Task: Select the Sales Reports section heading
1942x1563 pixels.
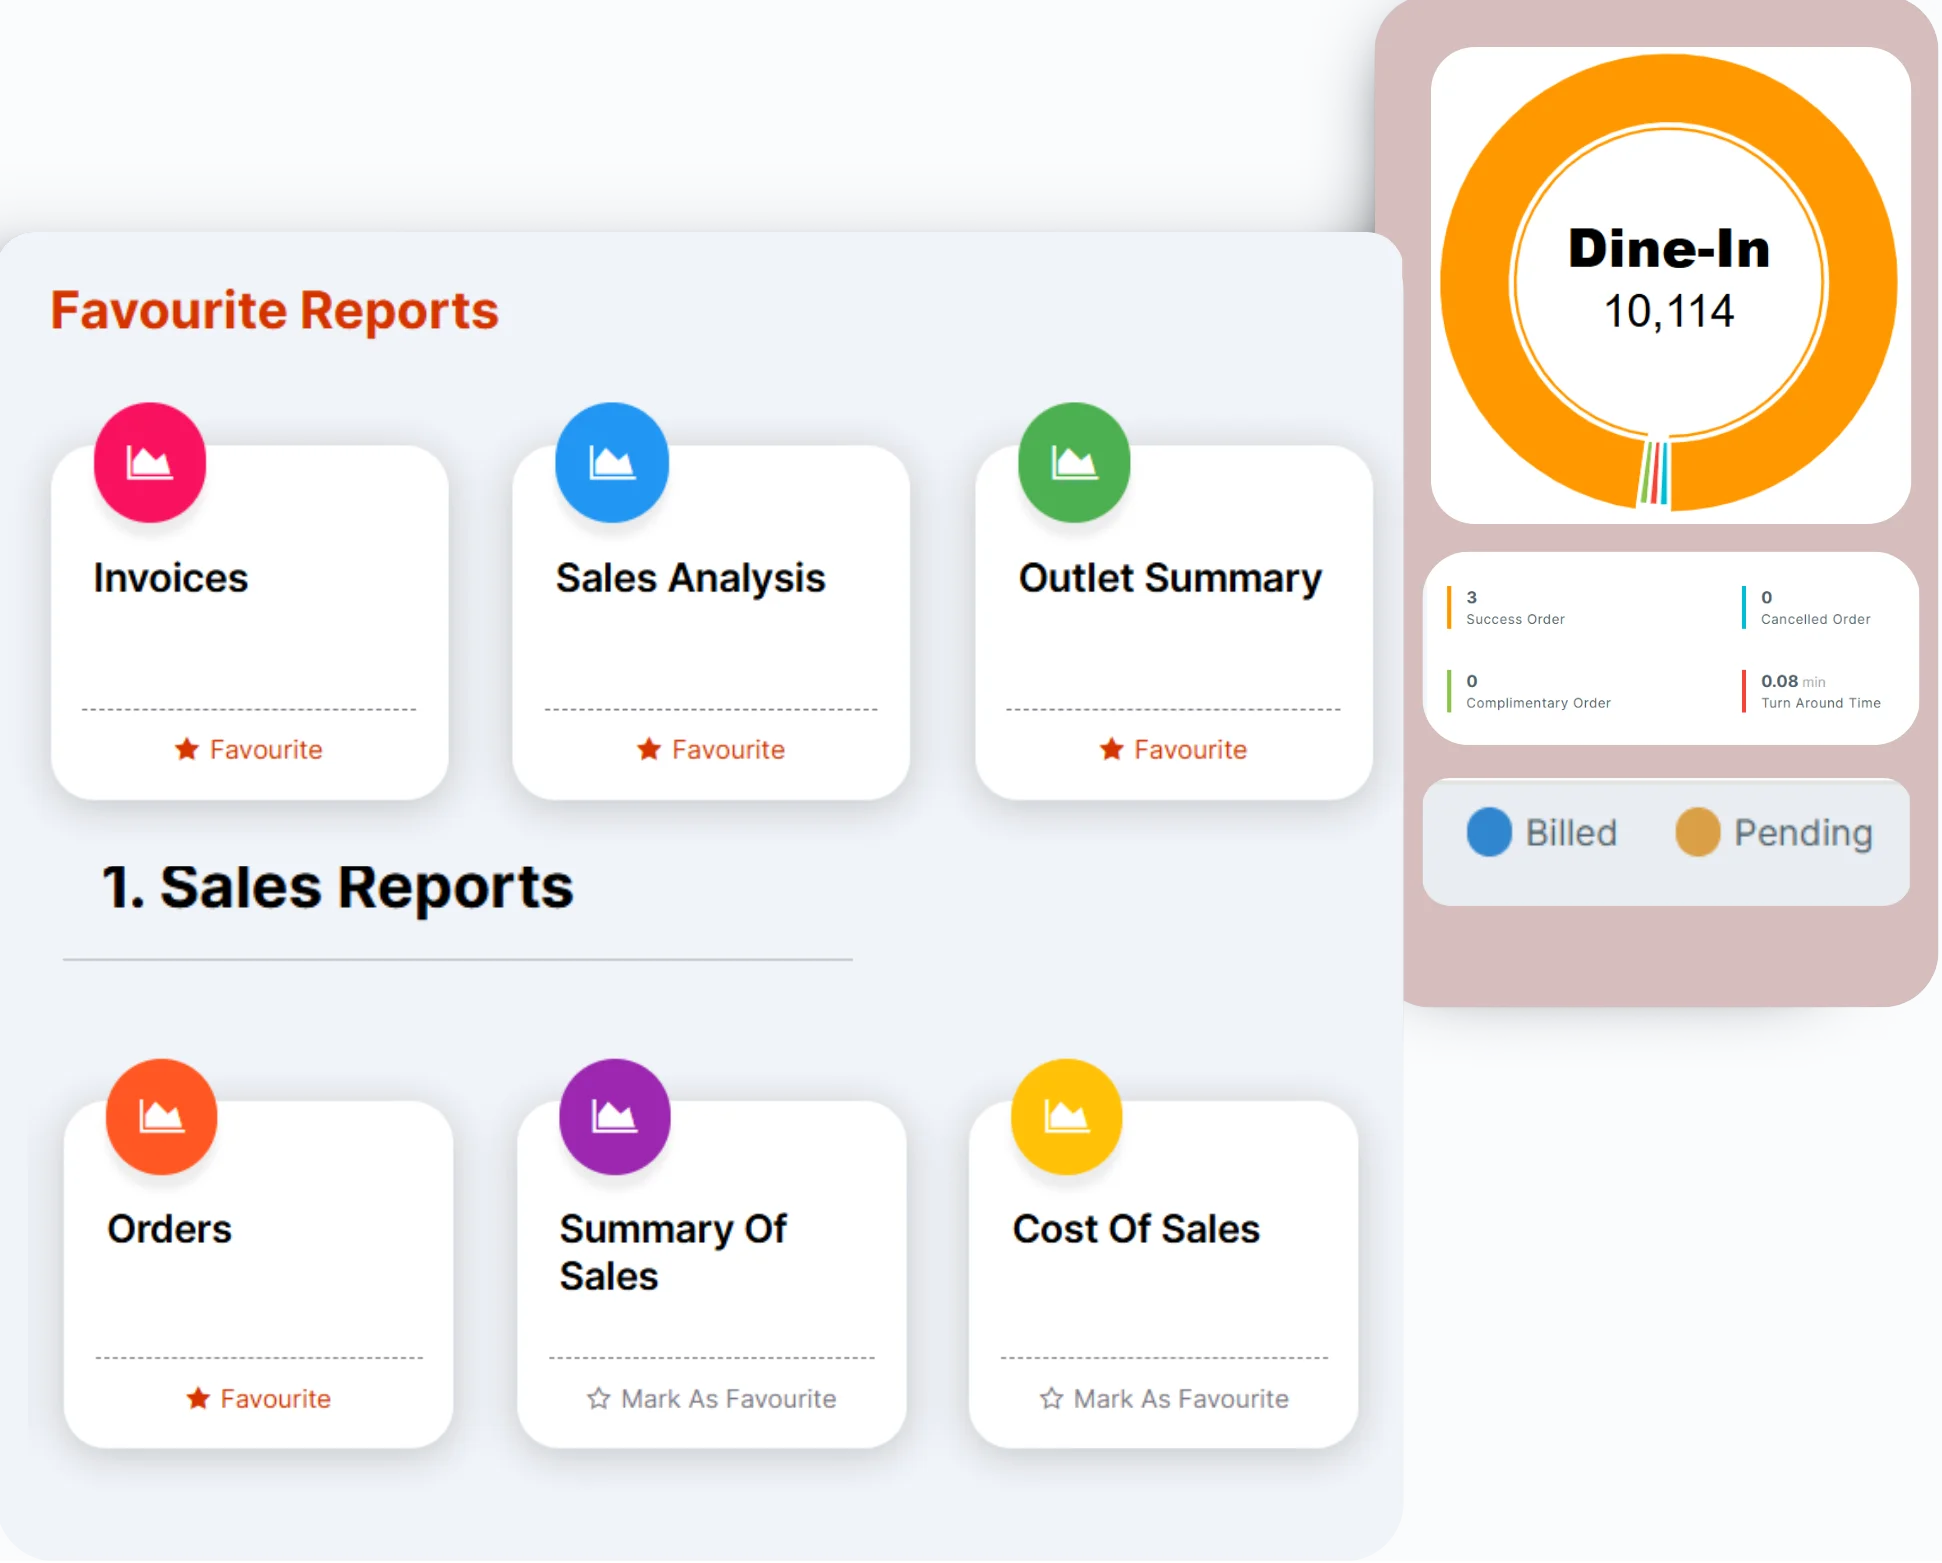Action: point(337,887)
